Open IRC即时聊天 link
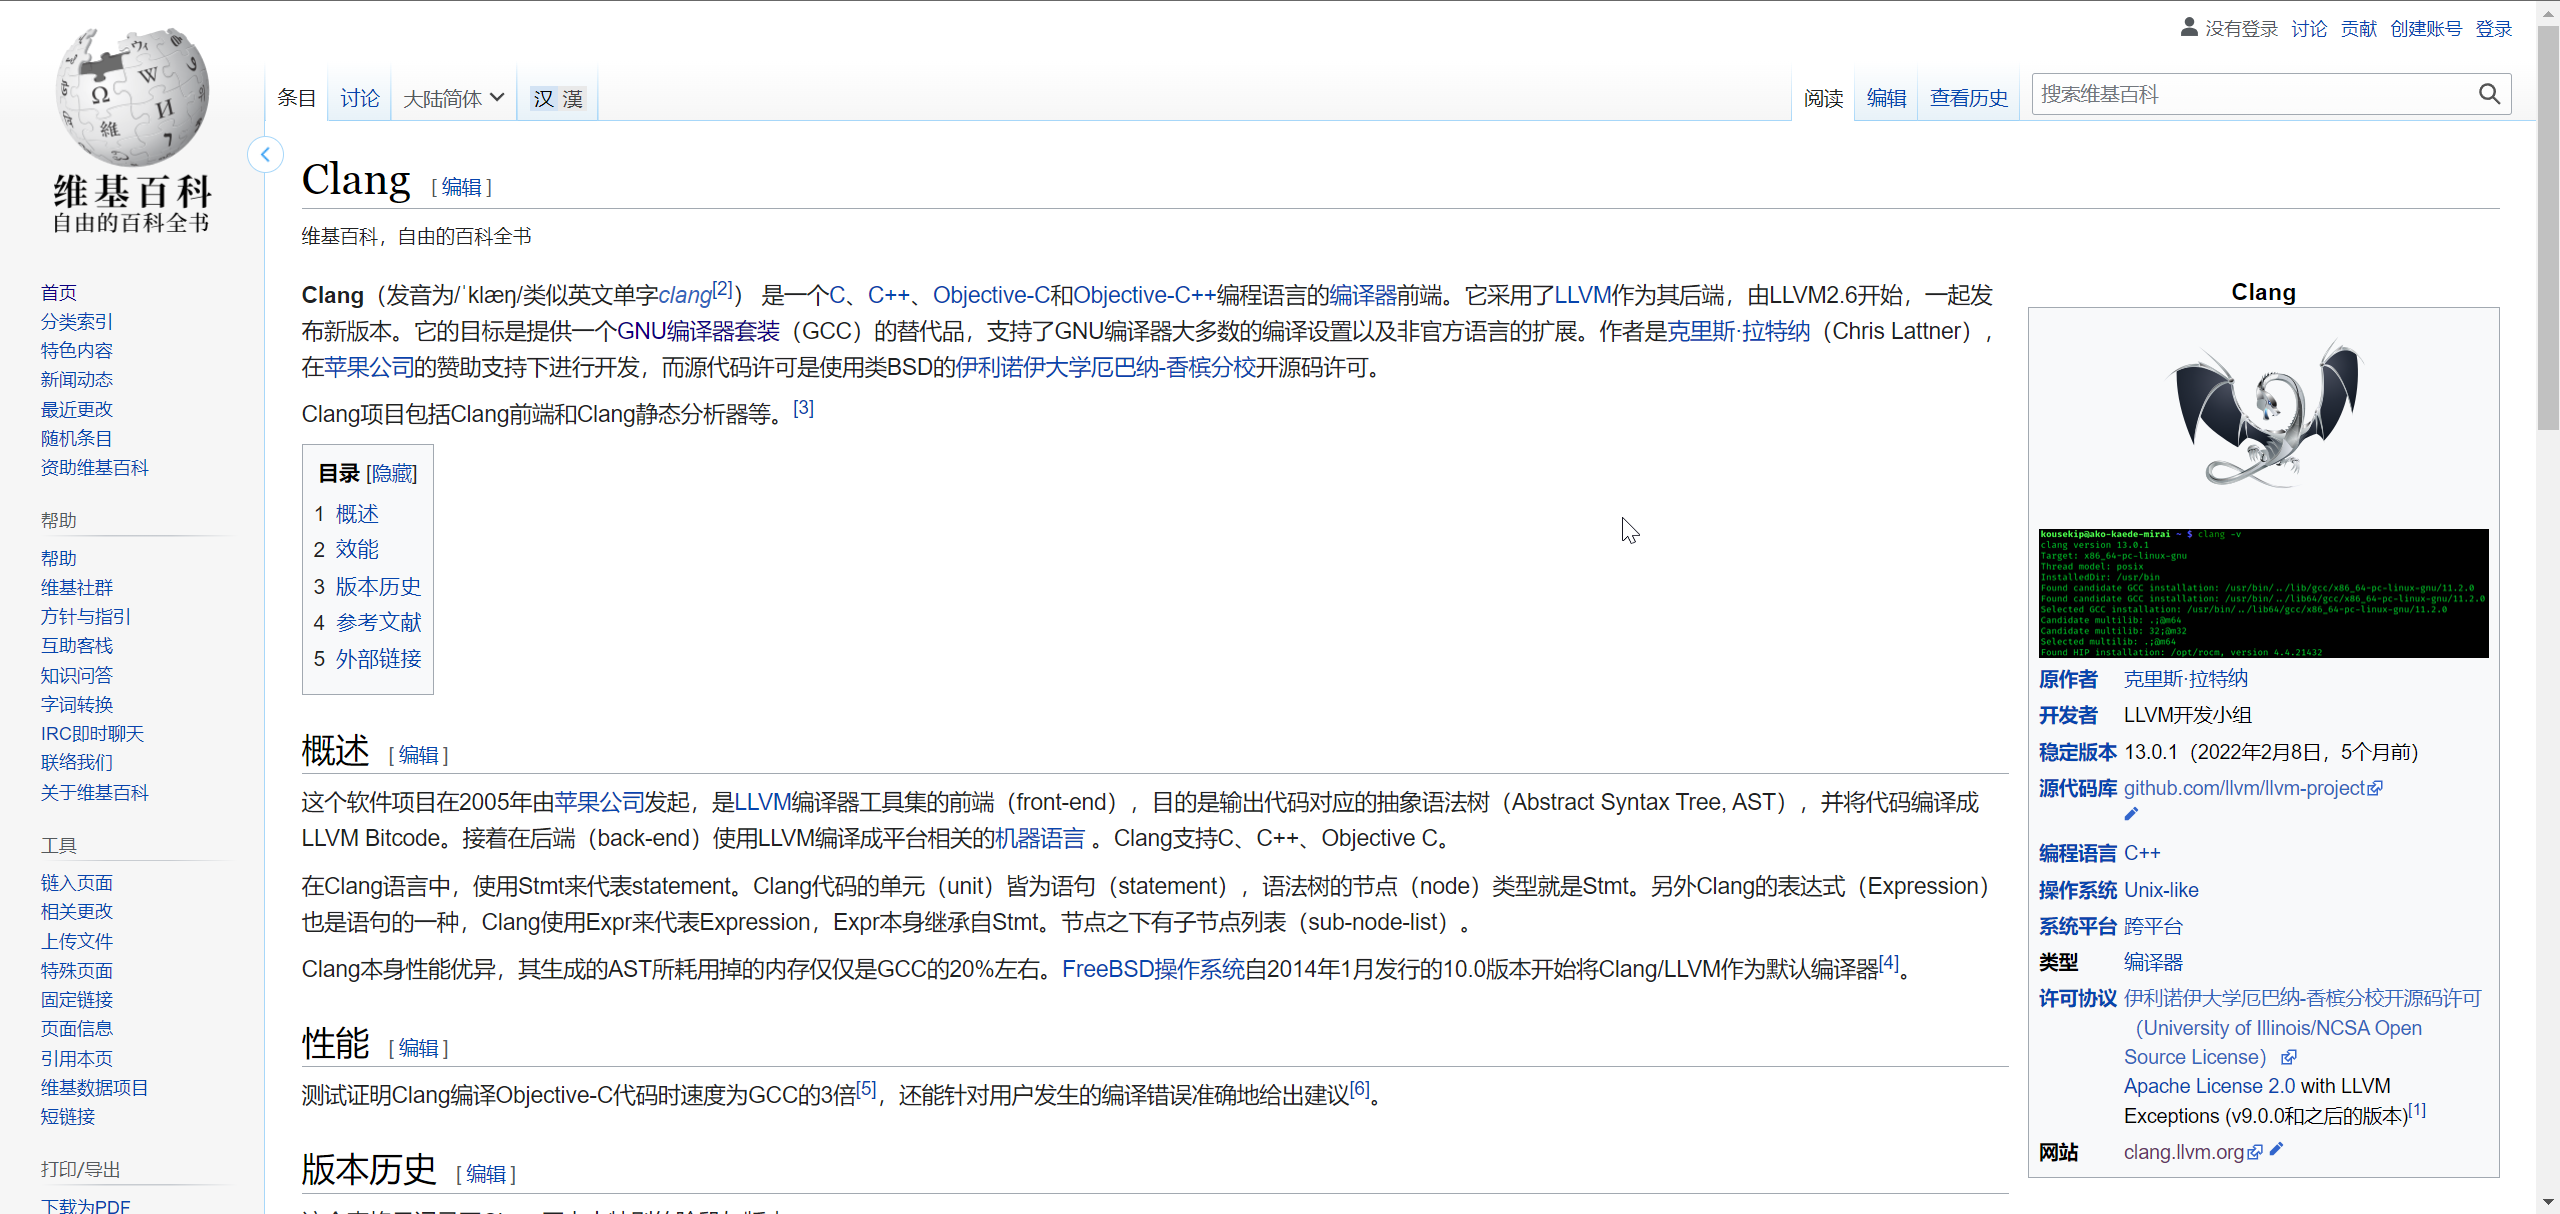2560x1214 pixels. 92,733
